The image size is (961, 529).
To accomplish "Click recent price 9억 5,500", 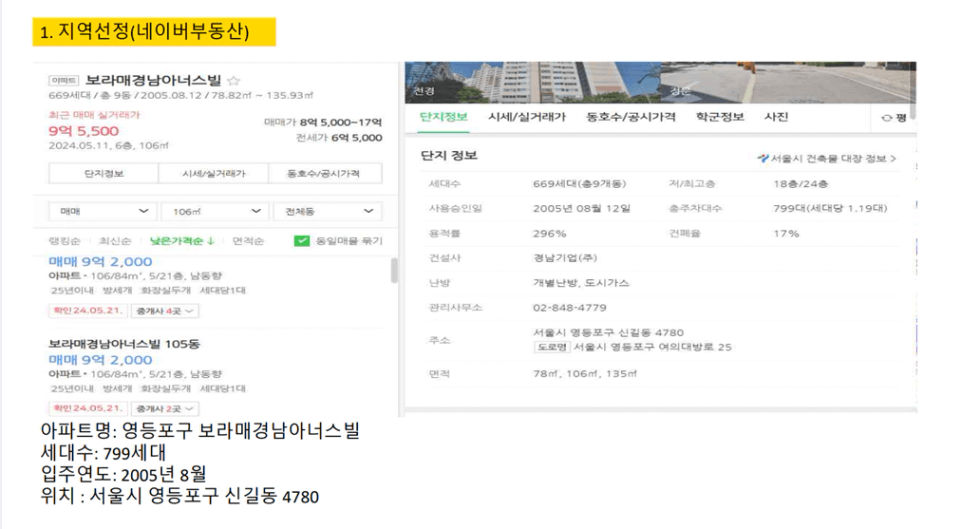I will pyautogui.click(x=84, y=131).
